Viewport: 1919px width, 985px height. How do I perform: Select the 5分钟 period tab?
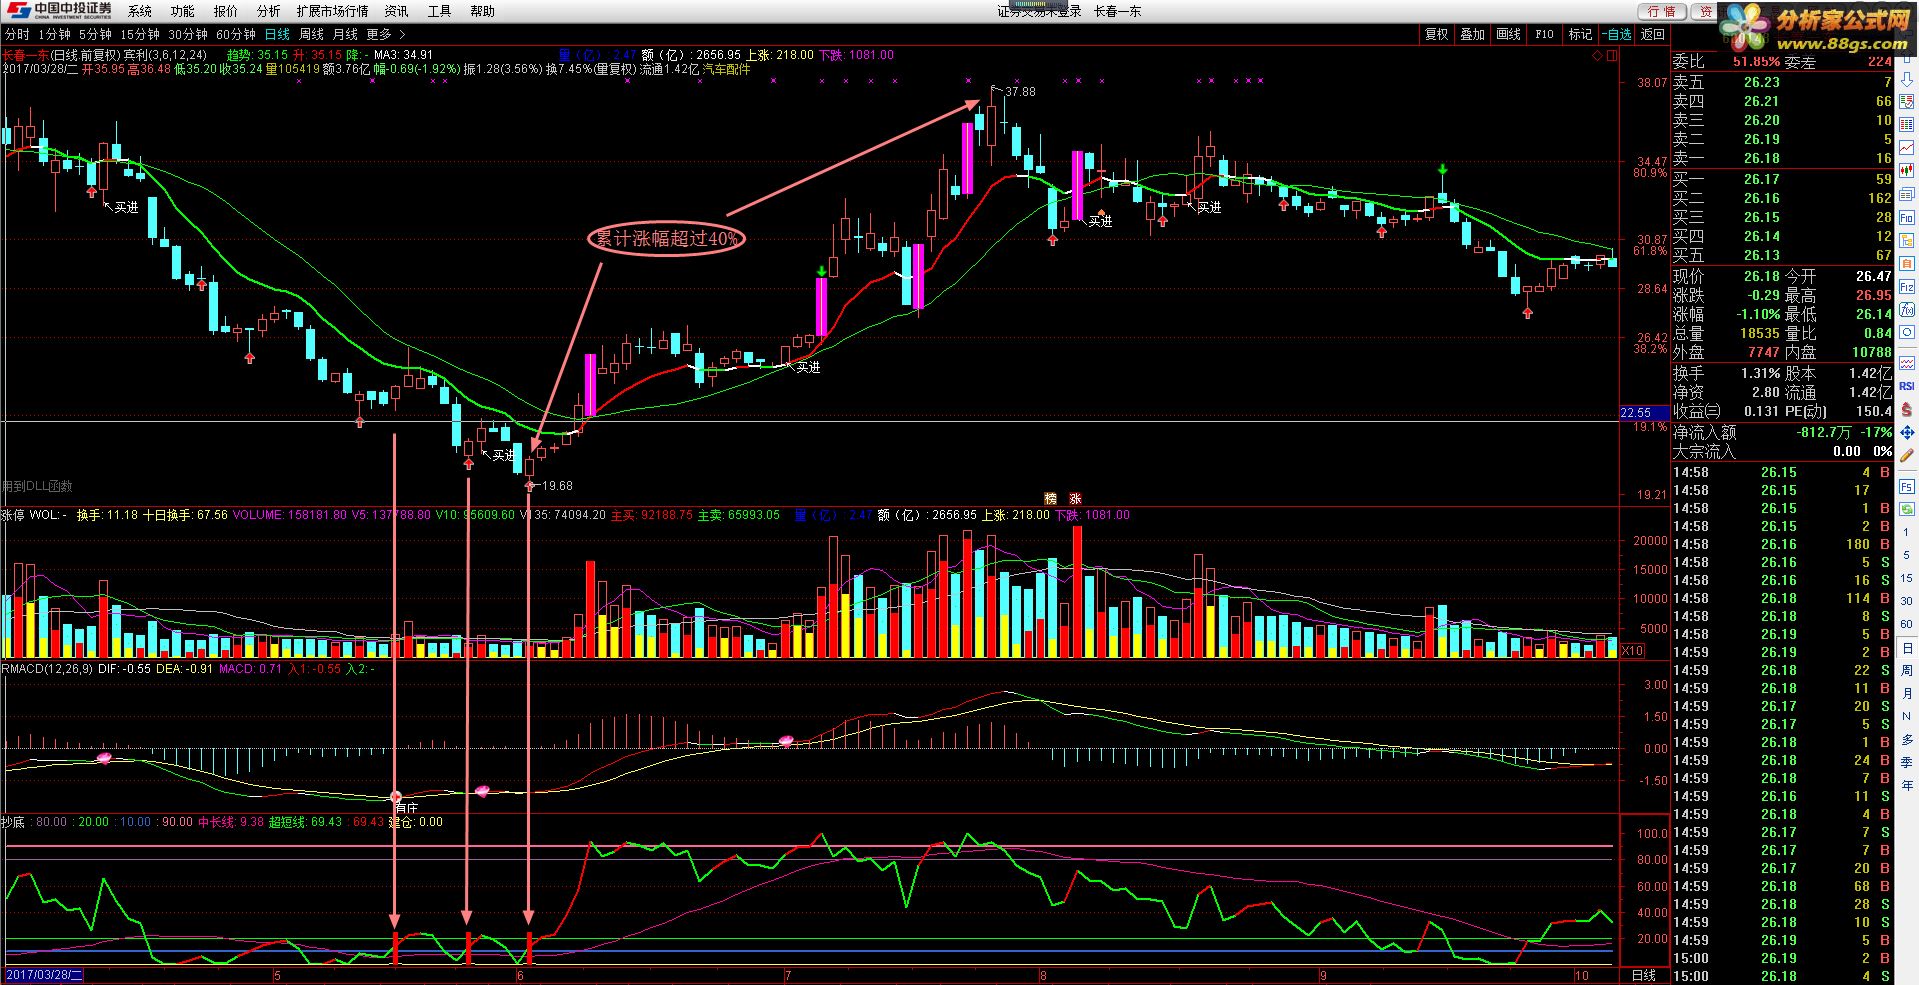pos(96,34)
